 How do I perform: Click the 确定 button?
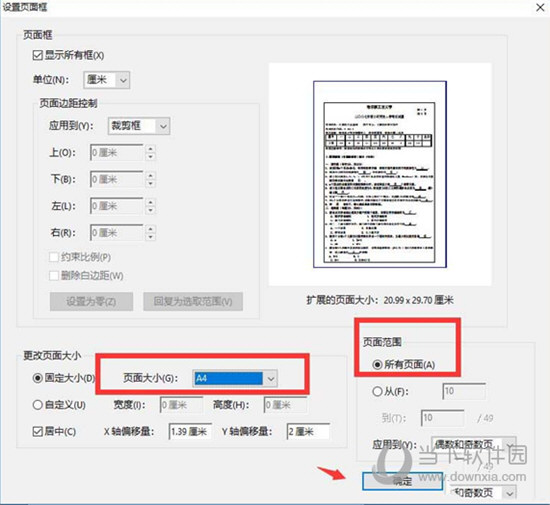click(402, 481)
